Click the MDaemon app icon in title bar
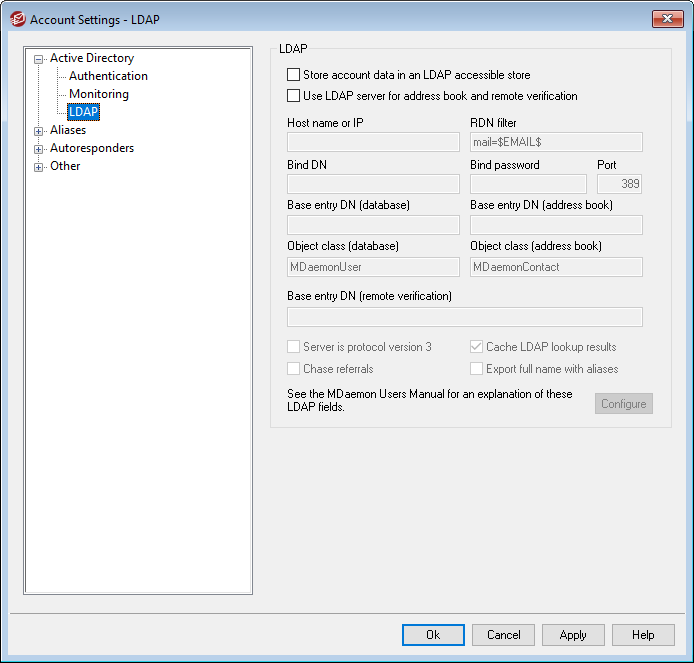694x663 pixels. [17, 19]
